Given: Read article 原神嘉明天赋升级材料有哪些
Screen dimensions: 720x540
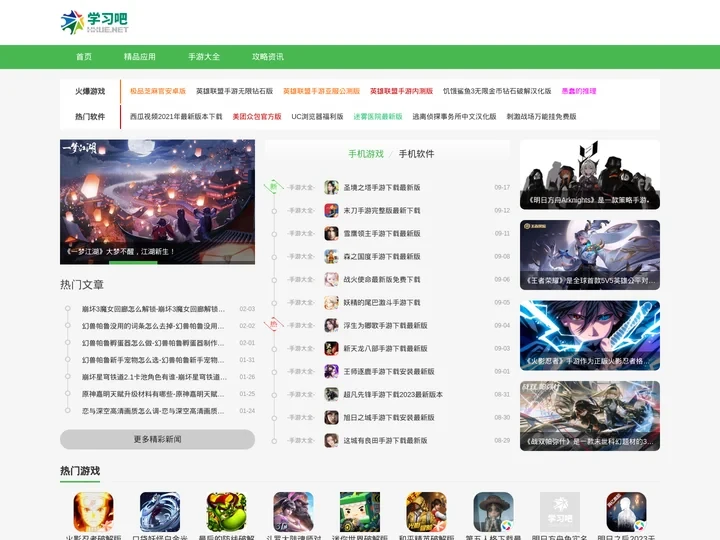Looking at the screenshot, I should [x=153, y=394].
